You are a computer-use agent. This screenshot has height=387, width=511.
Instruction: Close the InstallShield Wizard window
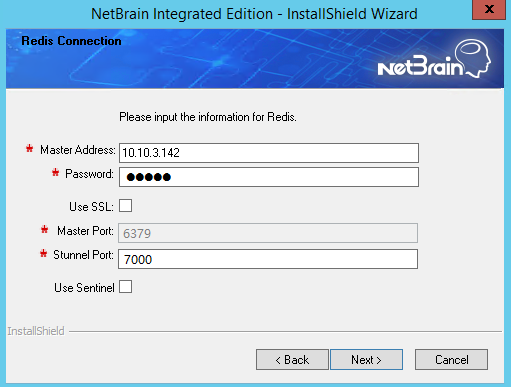(489, 9)
